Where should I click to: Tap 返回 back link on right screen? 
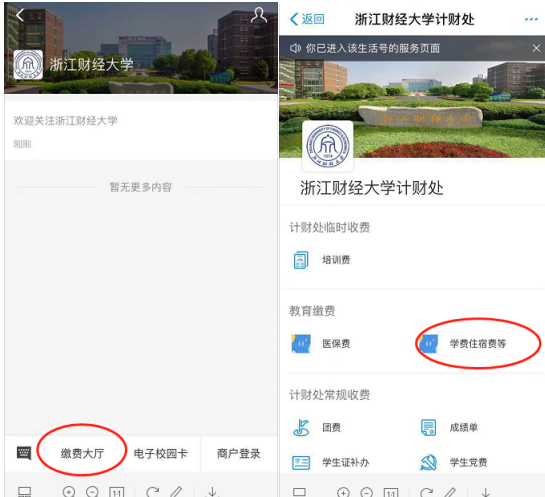(307, 19)
